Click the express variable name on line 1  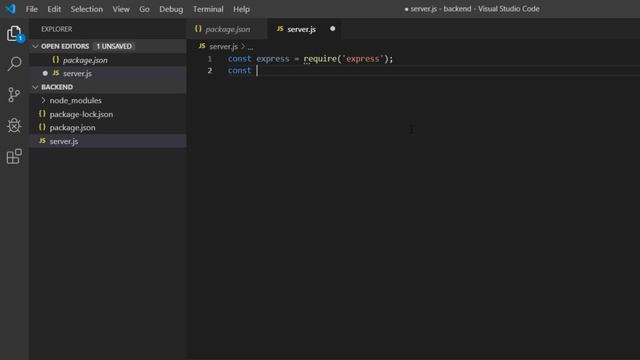click(273, 59)
